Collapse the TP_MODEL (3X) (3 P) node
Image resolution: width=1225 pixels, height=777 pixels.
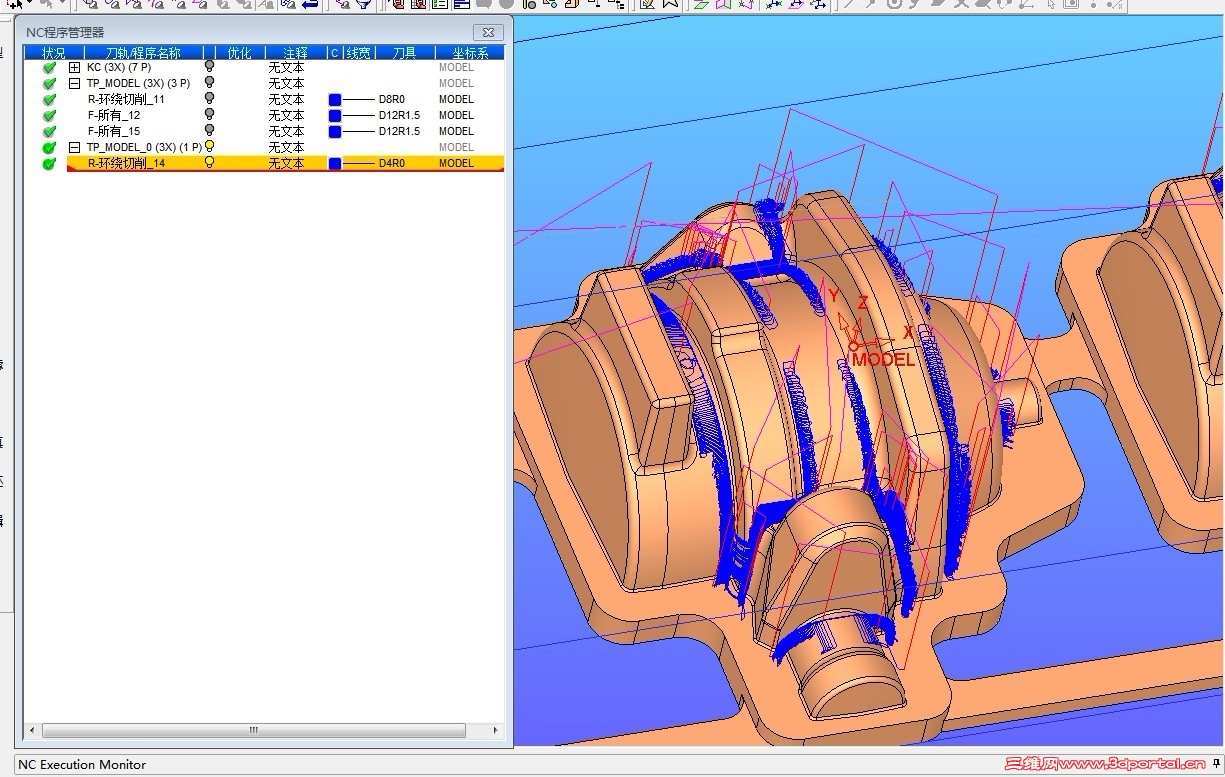click(x=74, y=84)
